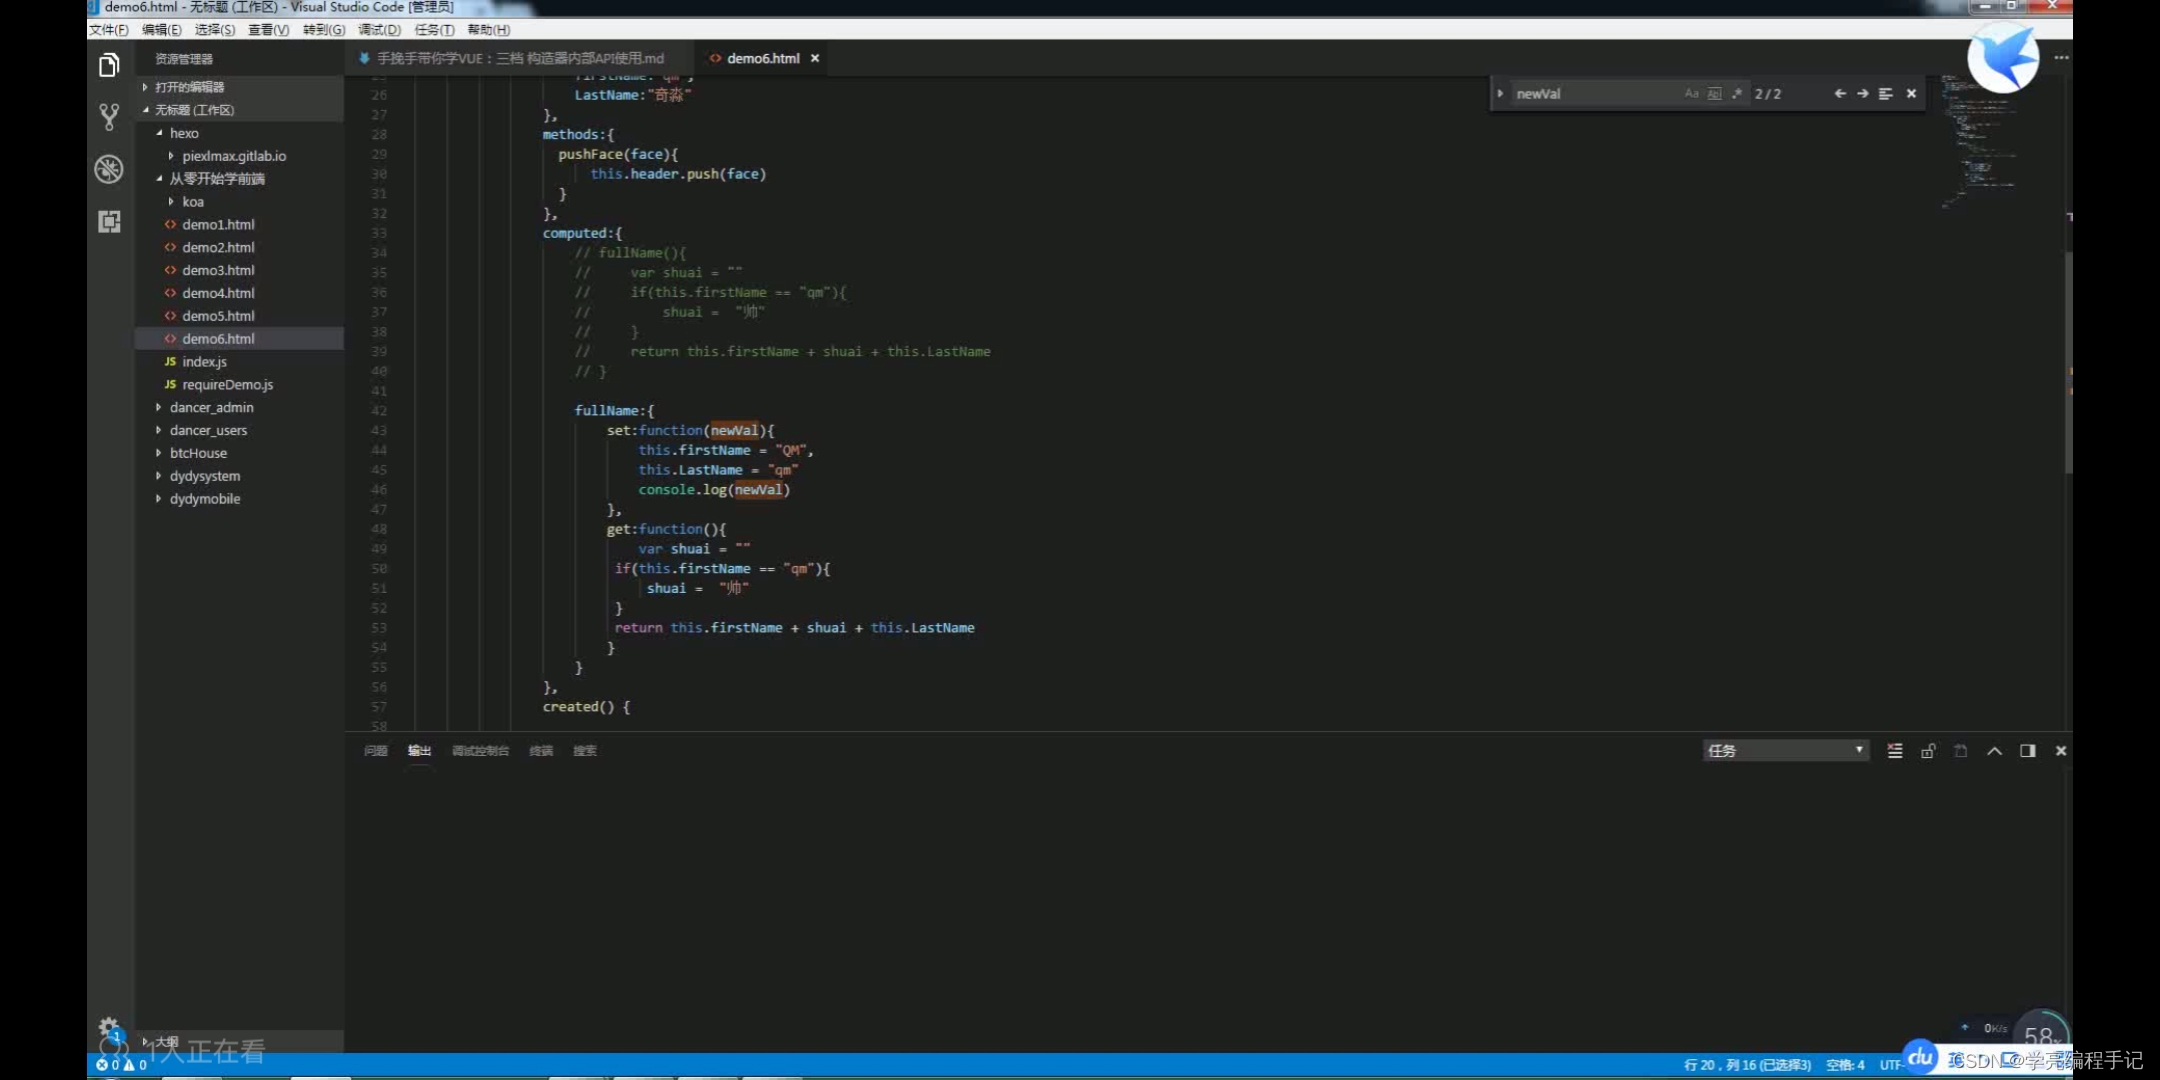Expand the 打开的编辑器 section
Viewport: 2160px width, 1080px height.
240,87
